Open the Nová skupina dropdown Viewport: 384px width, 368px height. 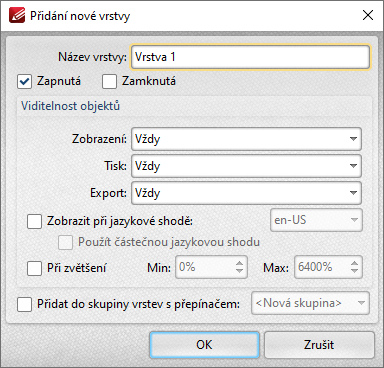pos(310,303)
